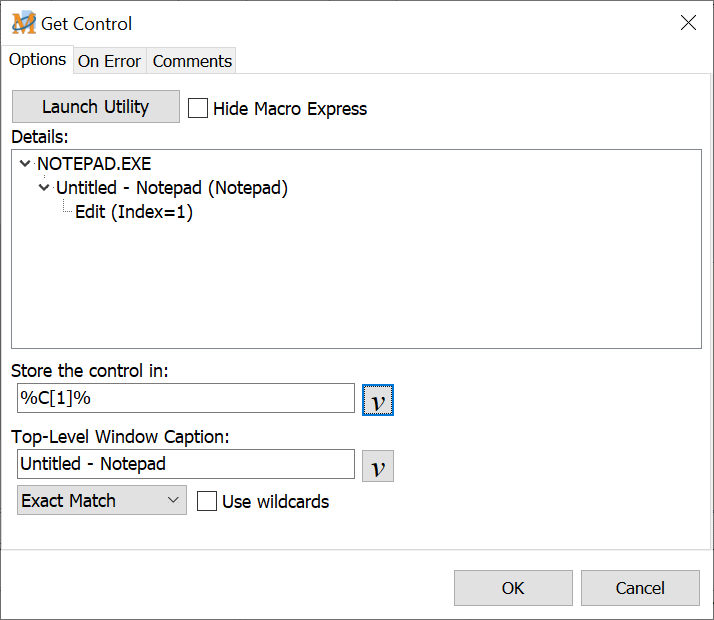The height and width of the screenshot is (620, 714).
Task: Select the Edit (Index=1) control entry
Action: (x=133, y=212)
